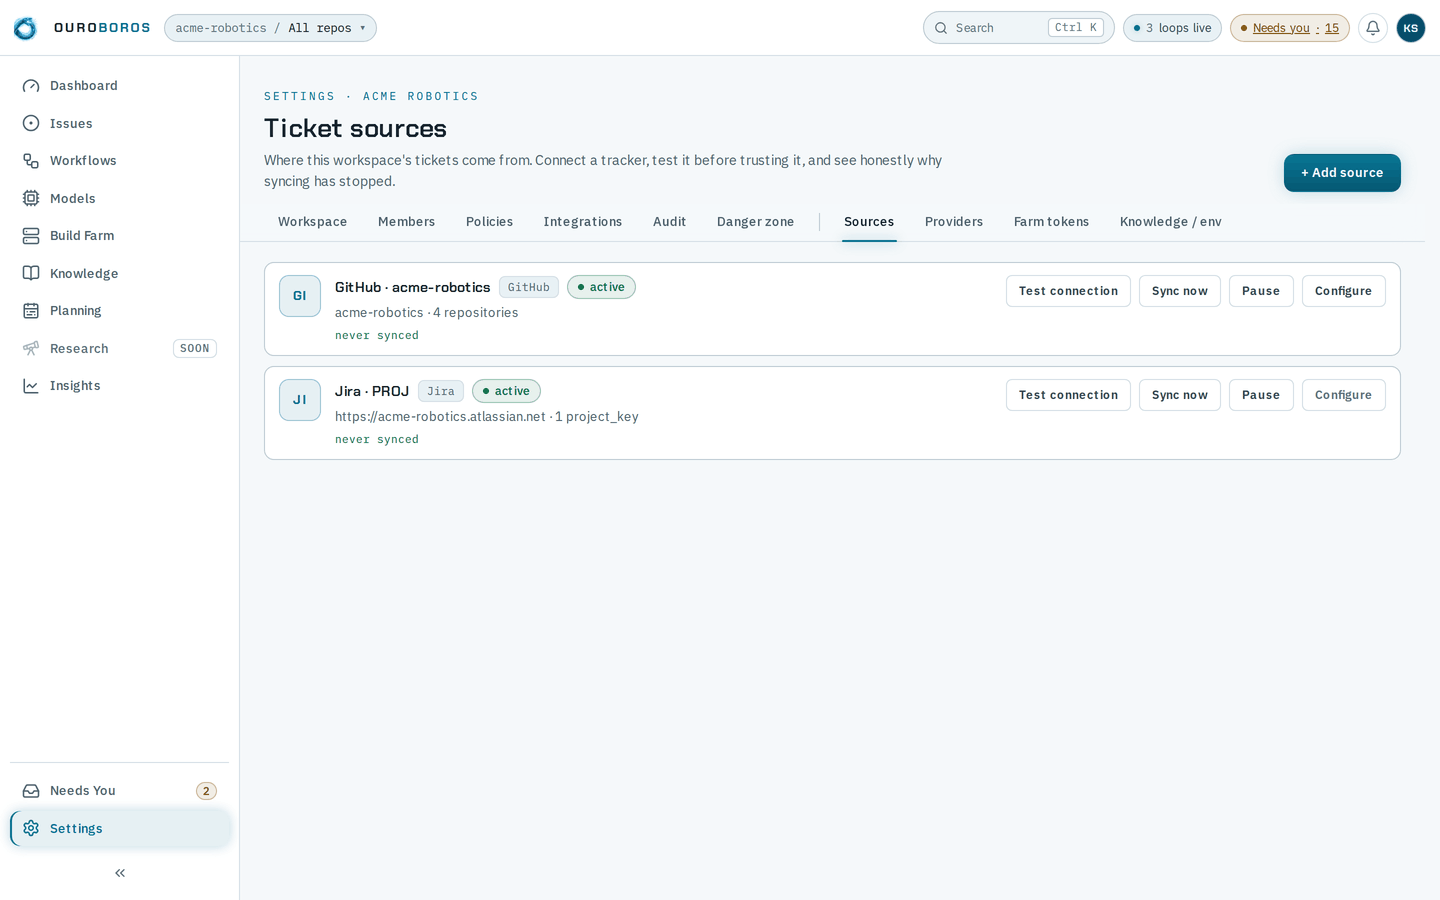This screenshot has height=900, width=1440.
Task: Sync now the GitHub acme-robotics source
Action: (x=1180, y=291)
